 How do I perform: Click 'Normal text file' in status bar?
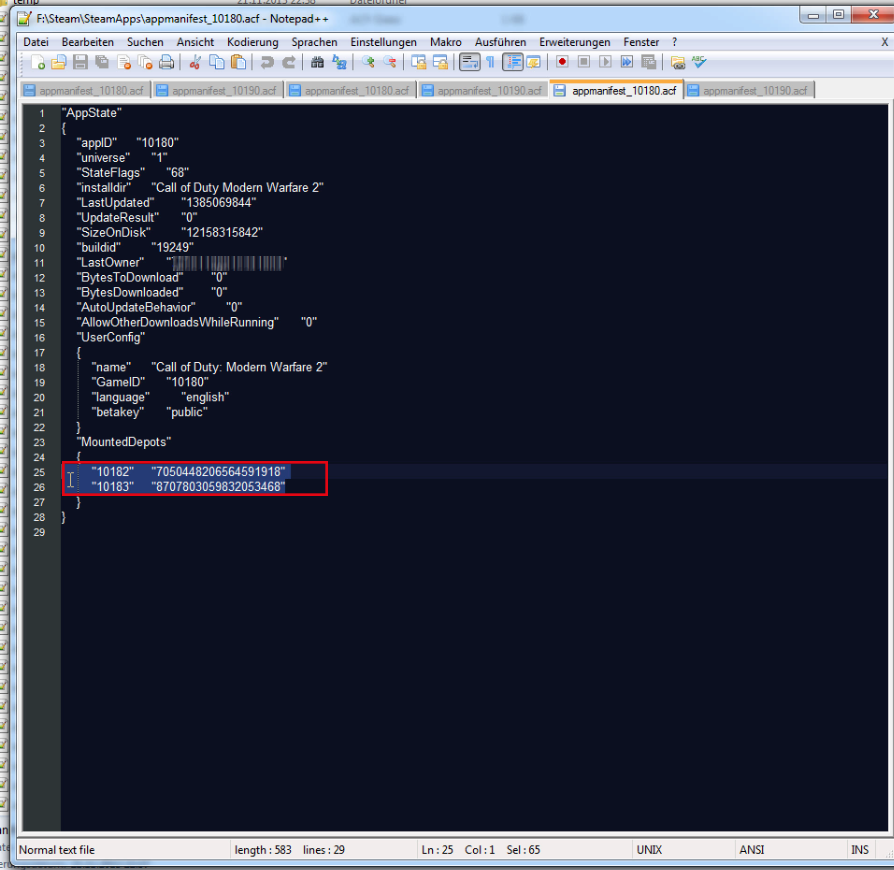coord(56,850)
